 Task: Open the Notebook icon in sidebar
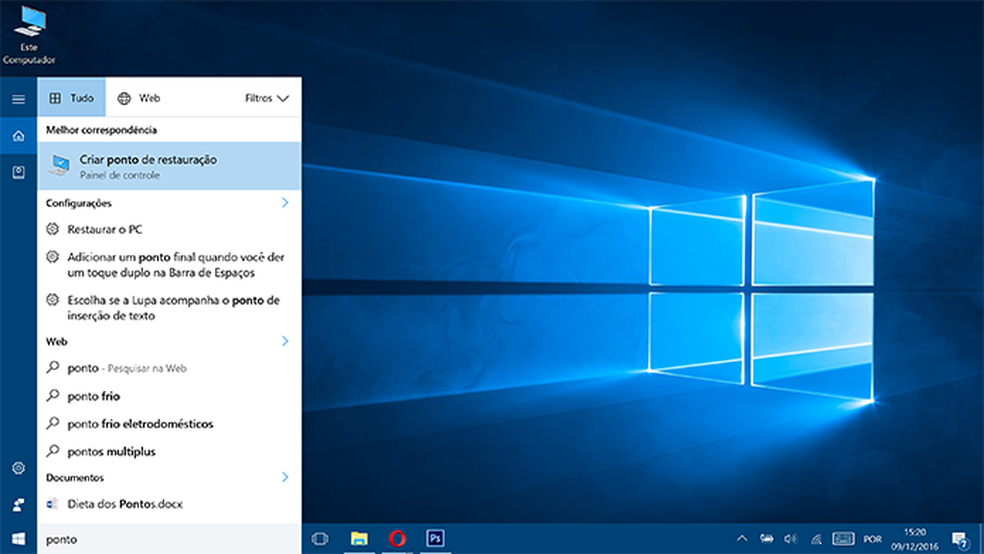[x=18, y=173]
